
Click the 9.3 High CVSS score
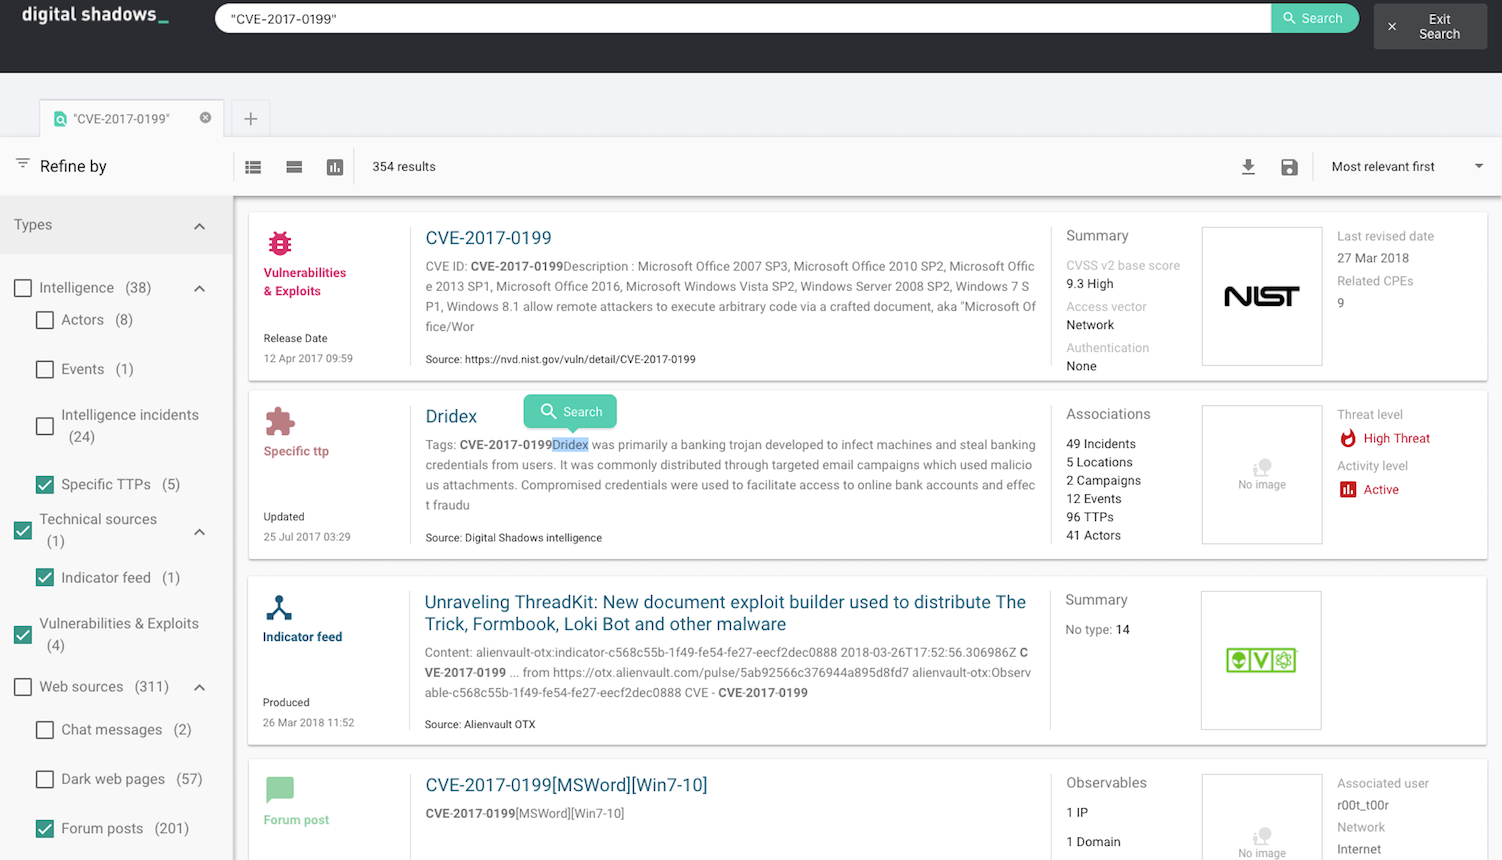pos(1090,284)
